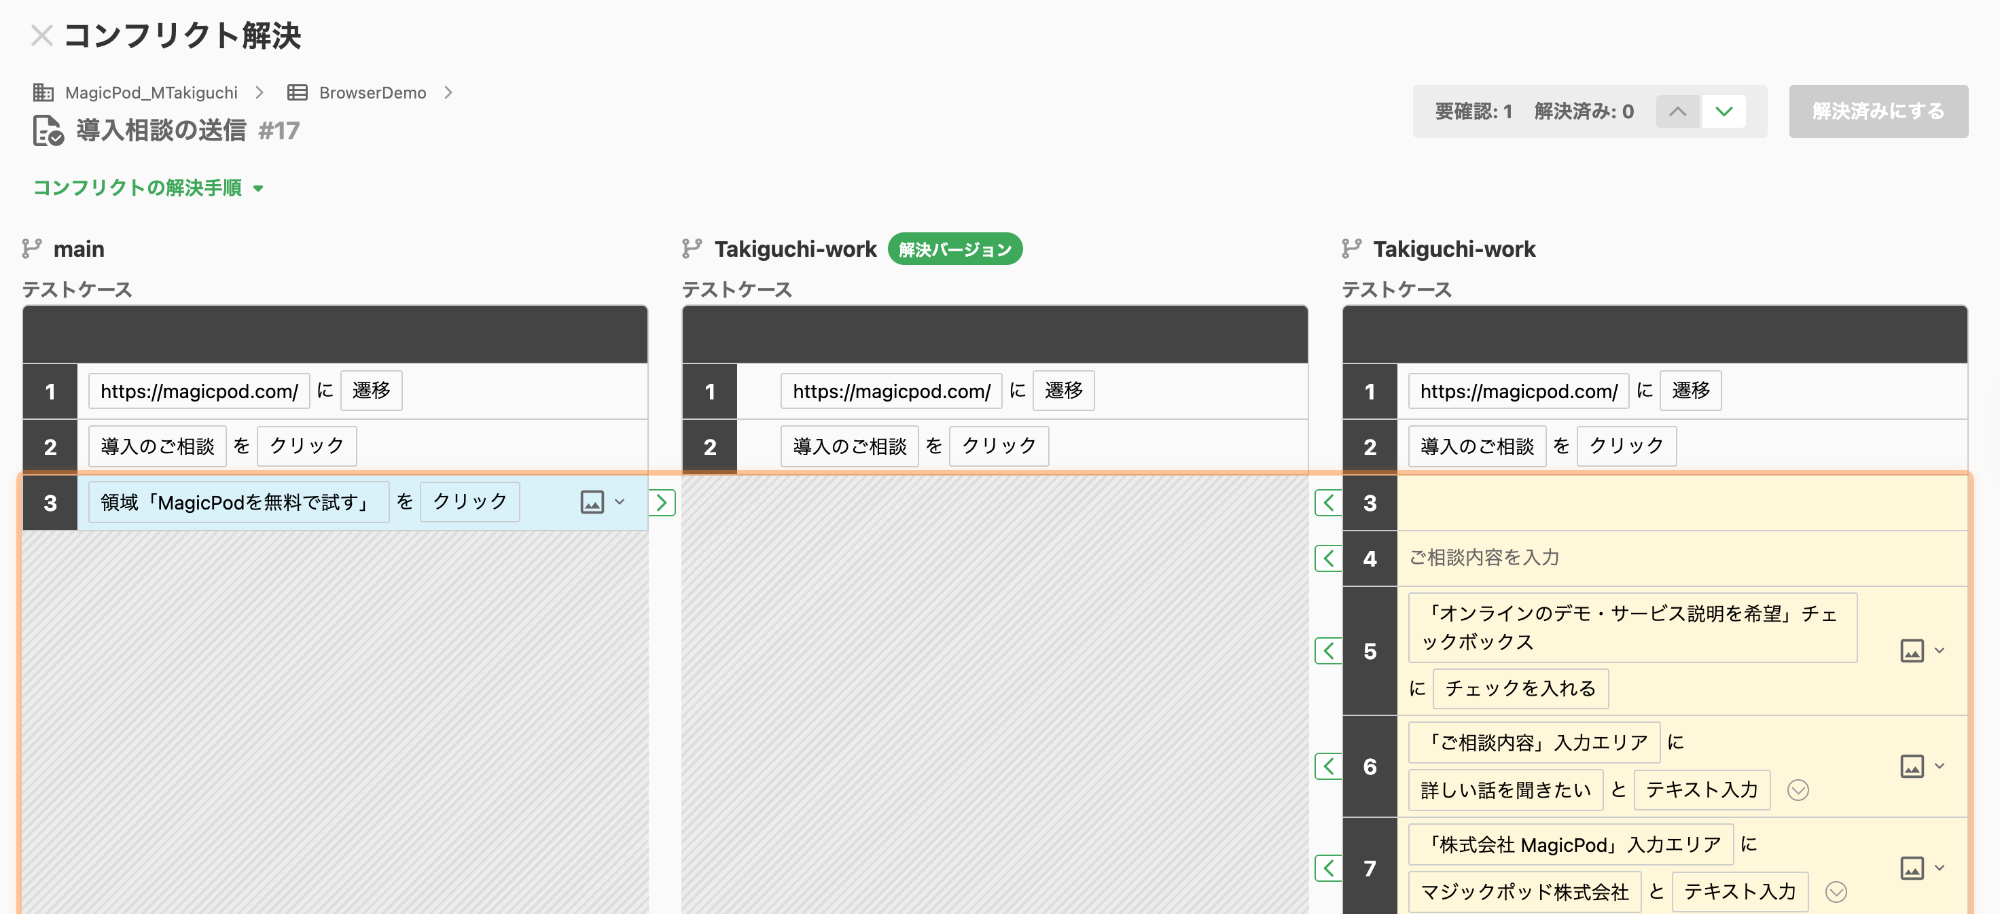Apply Takiguchi-work step 3 with left arrow
Screen dimensions: 2000x914
(x=1328, y=502)
